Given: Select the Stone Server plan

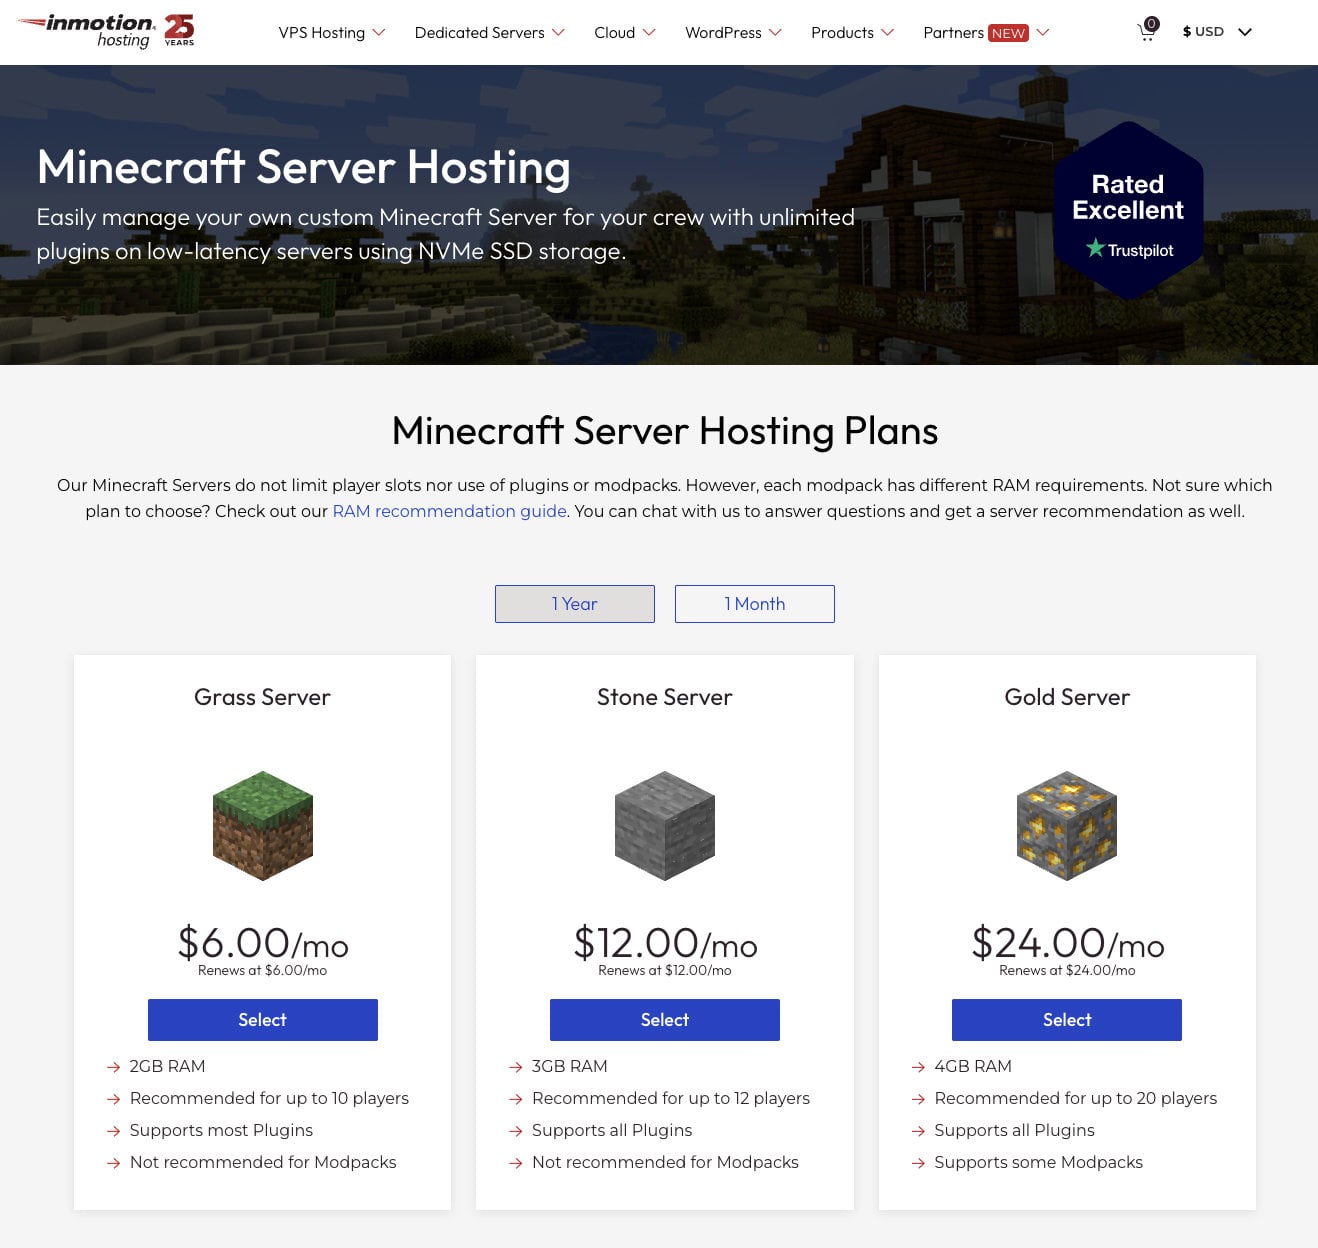Looking at the screenshot, I should click(665, 1020).
